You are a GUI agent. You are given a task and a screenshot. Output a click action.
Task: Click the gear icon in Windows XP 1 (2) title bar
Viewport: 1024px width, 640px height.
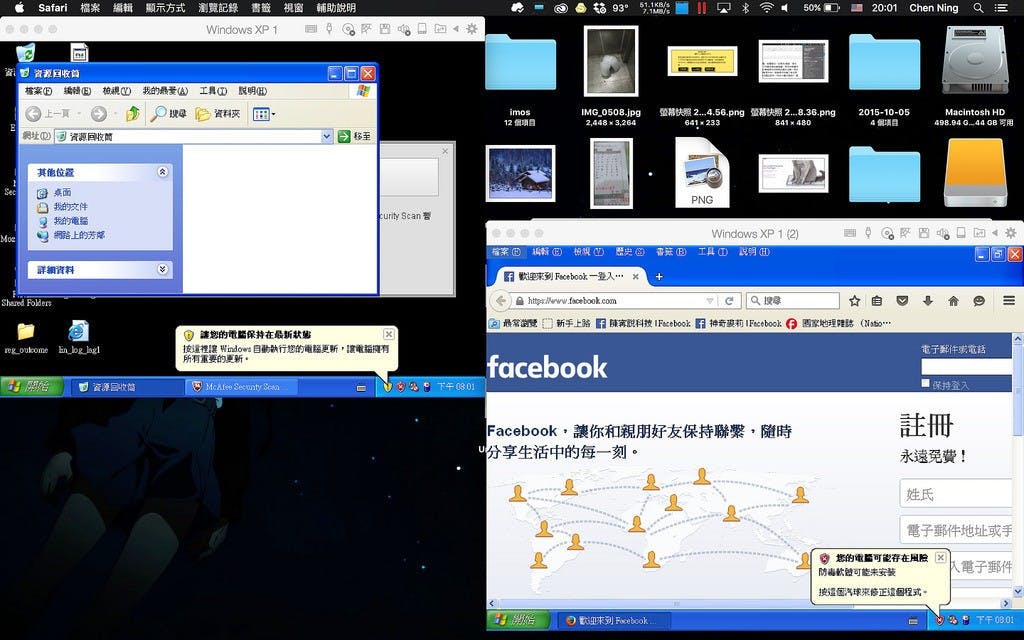1010,233
